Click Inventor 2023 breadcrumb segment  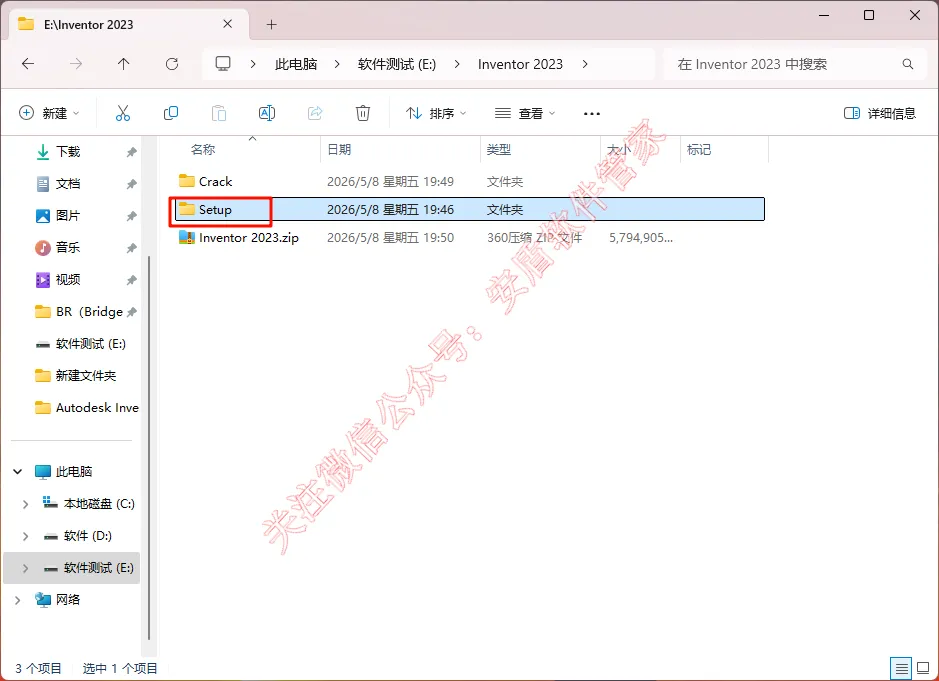point(520,64)
